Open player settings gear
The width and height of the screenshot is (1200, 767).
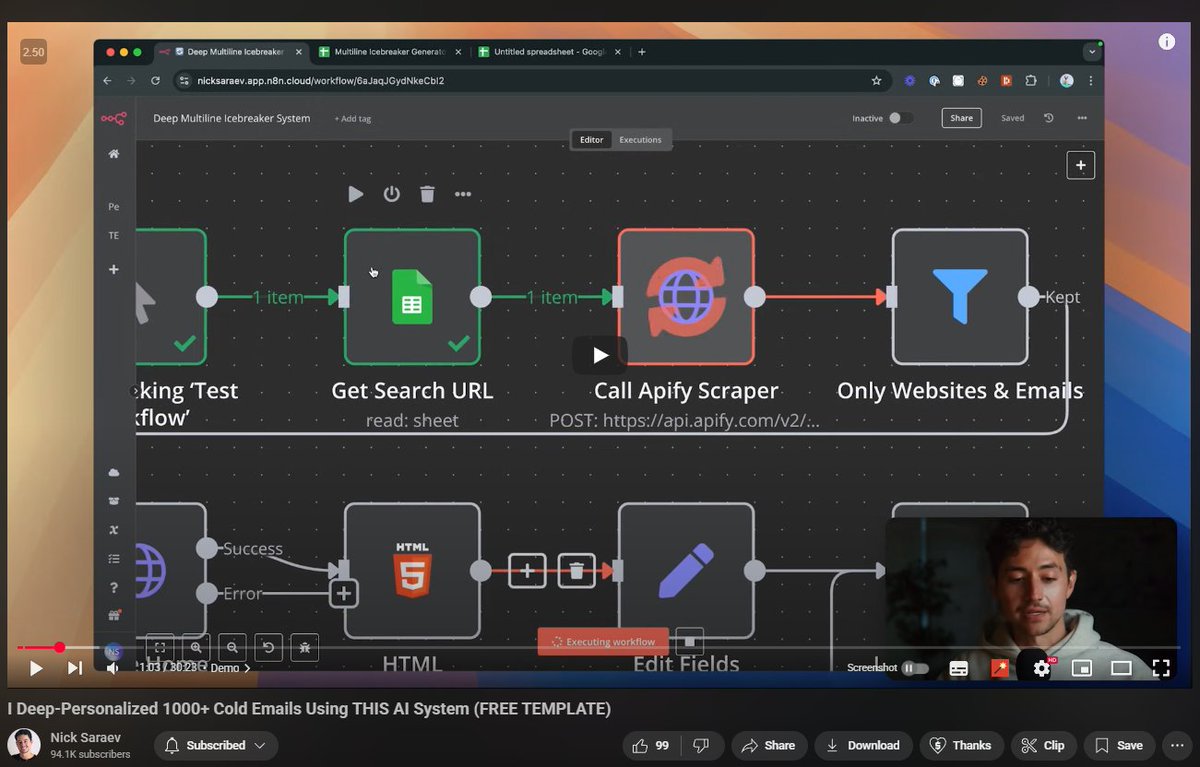click(1042, 668)
